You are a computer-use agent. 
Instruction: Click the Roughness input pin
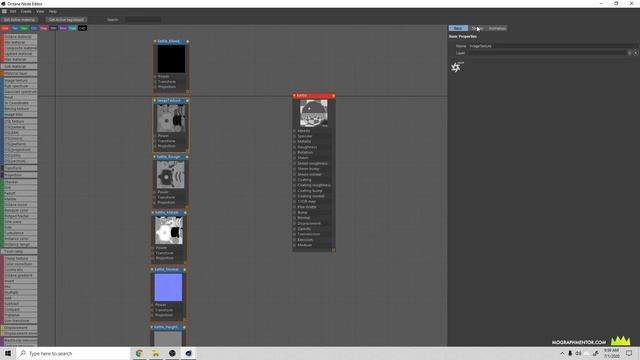(x=294, y=147)
